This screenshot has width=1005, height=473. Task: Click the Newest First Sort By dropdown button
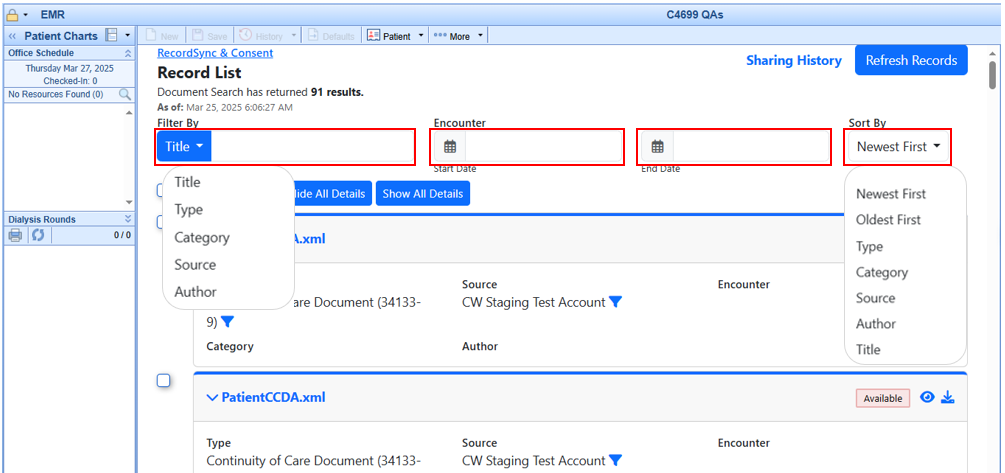point(898,147)
